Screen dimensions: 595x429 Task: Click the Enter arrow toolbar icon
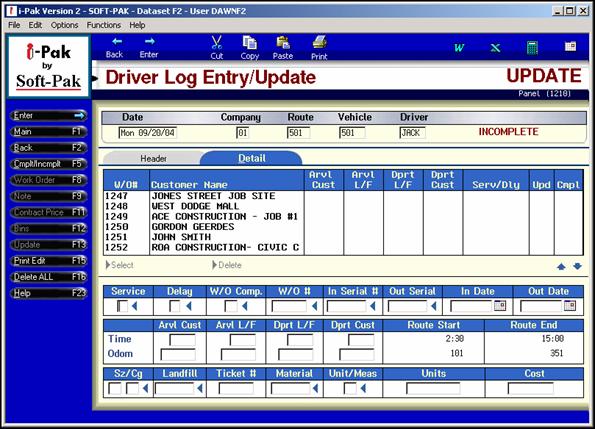click(x=150, y=42)
